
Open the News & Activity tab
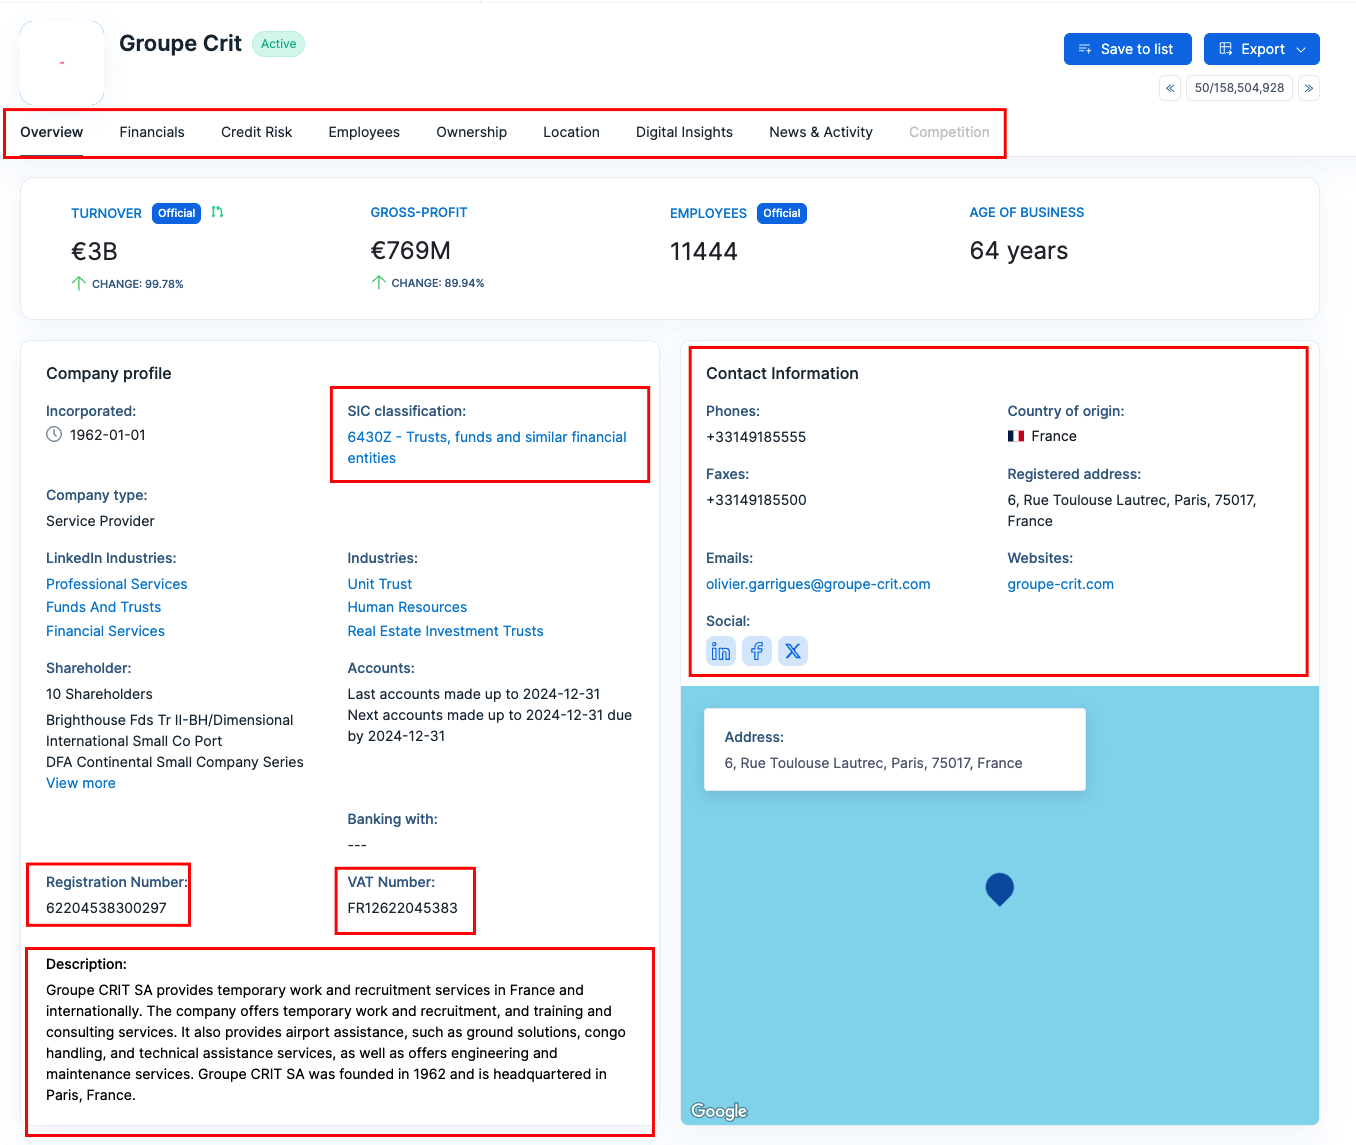(821, 132)
